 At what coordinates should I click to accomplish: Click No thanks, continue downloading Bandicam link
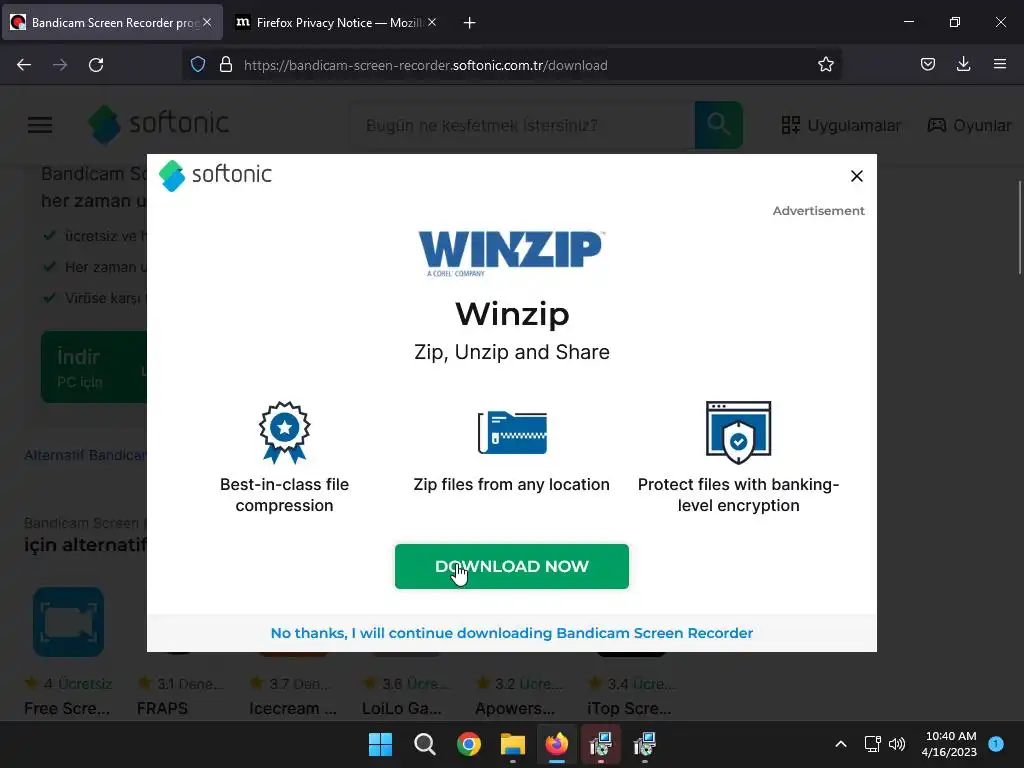pos(511,633)
